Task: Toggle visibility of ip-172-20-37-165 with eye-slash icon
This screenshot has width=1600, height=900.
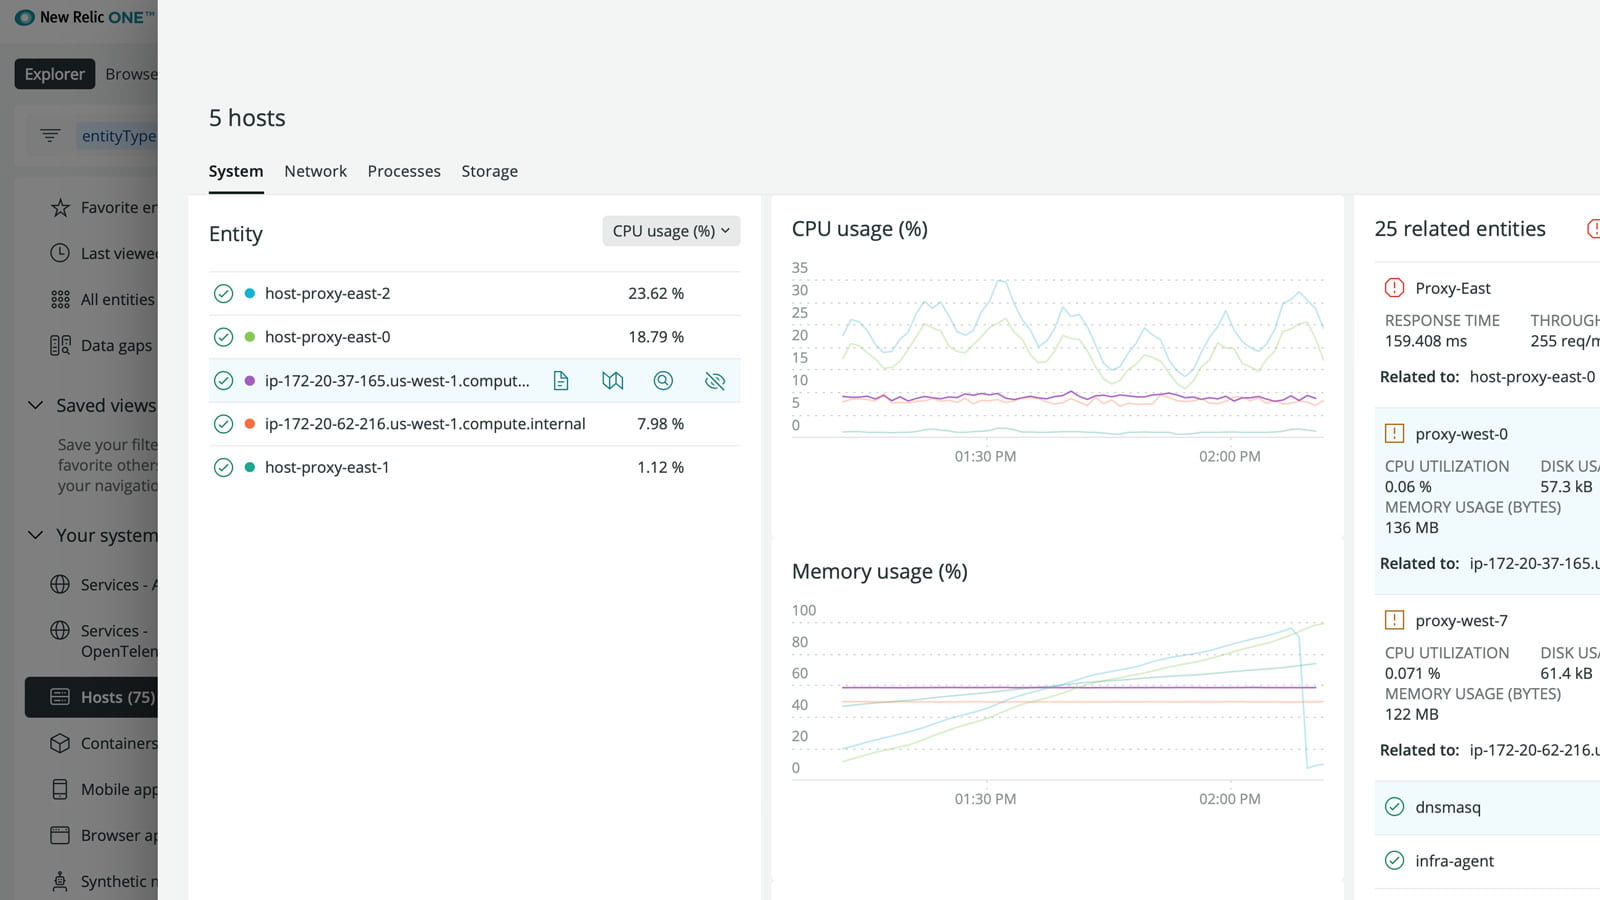Action: tap(715, 381)
